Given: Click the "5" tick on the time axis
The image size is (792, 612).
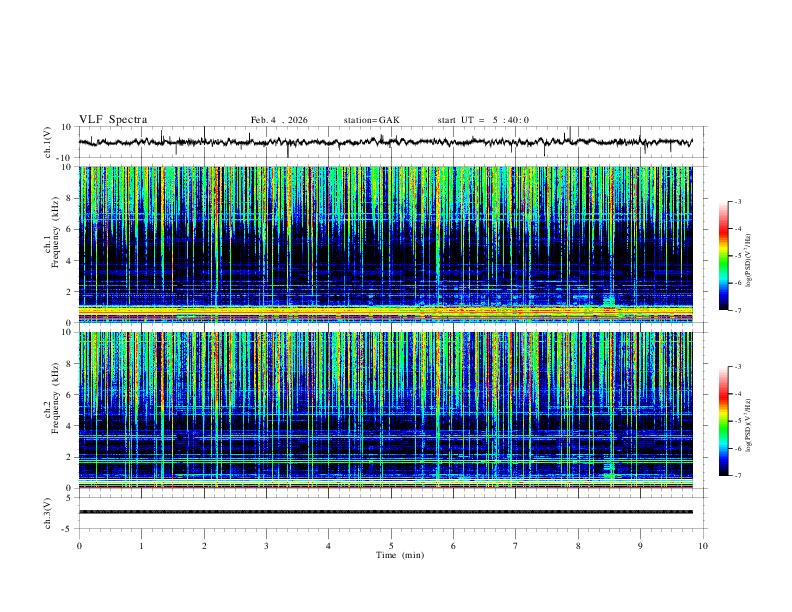Looking at the screenshot, I should 391,546.
